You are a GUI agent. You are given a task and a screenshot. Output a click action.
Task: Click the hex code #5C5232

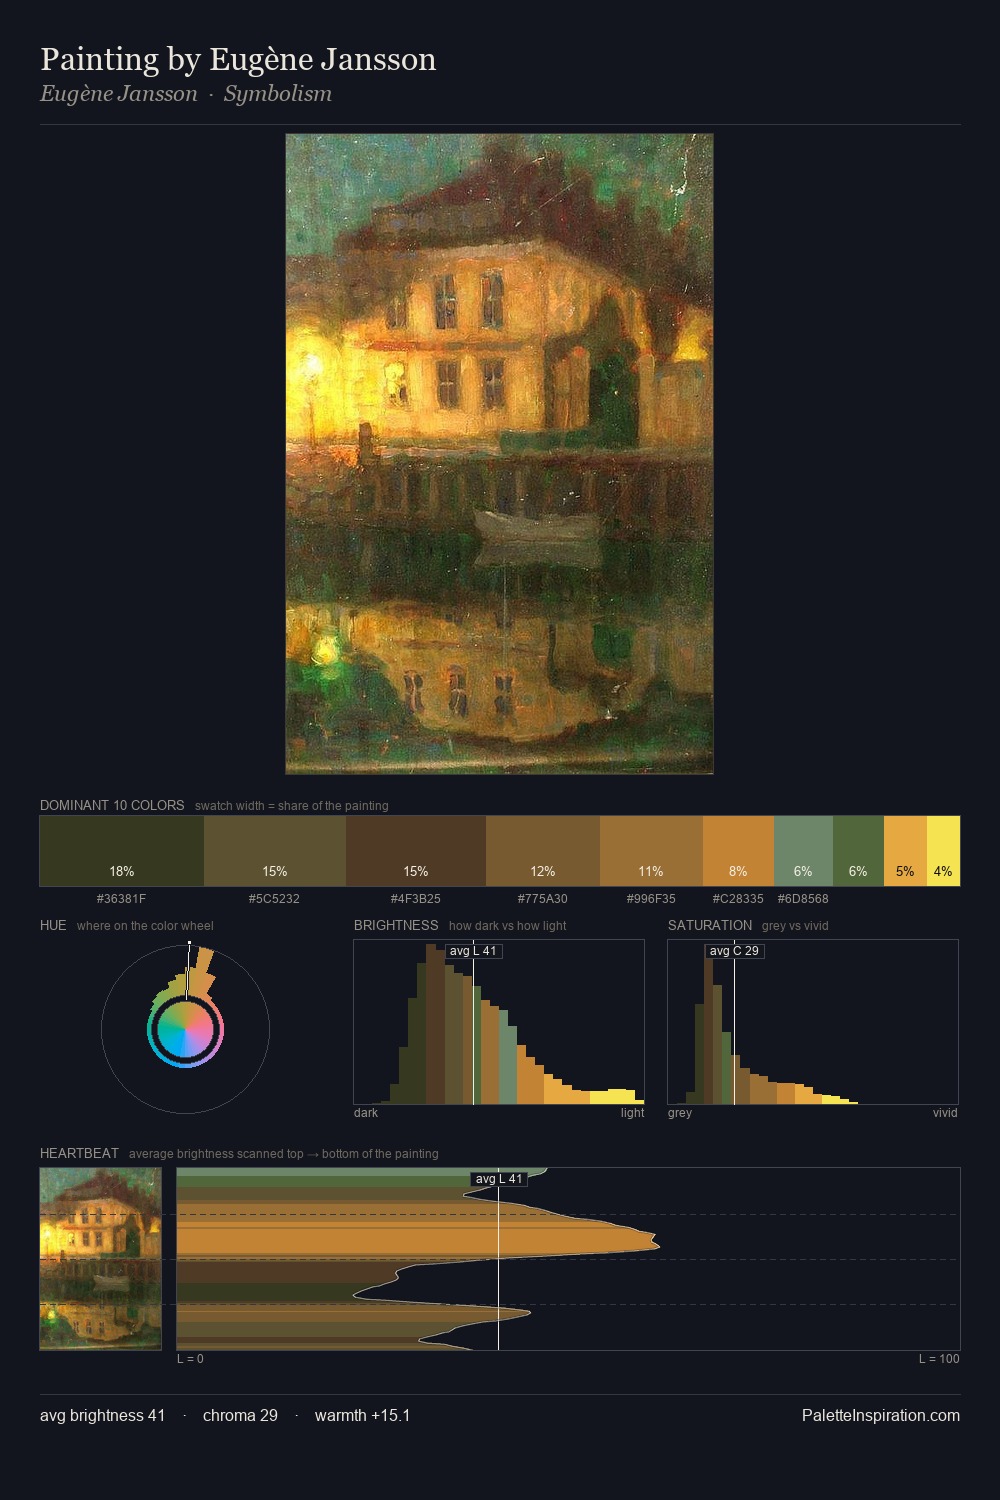click(x=275, y=899)
